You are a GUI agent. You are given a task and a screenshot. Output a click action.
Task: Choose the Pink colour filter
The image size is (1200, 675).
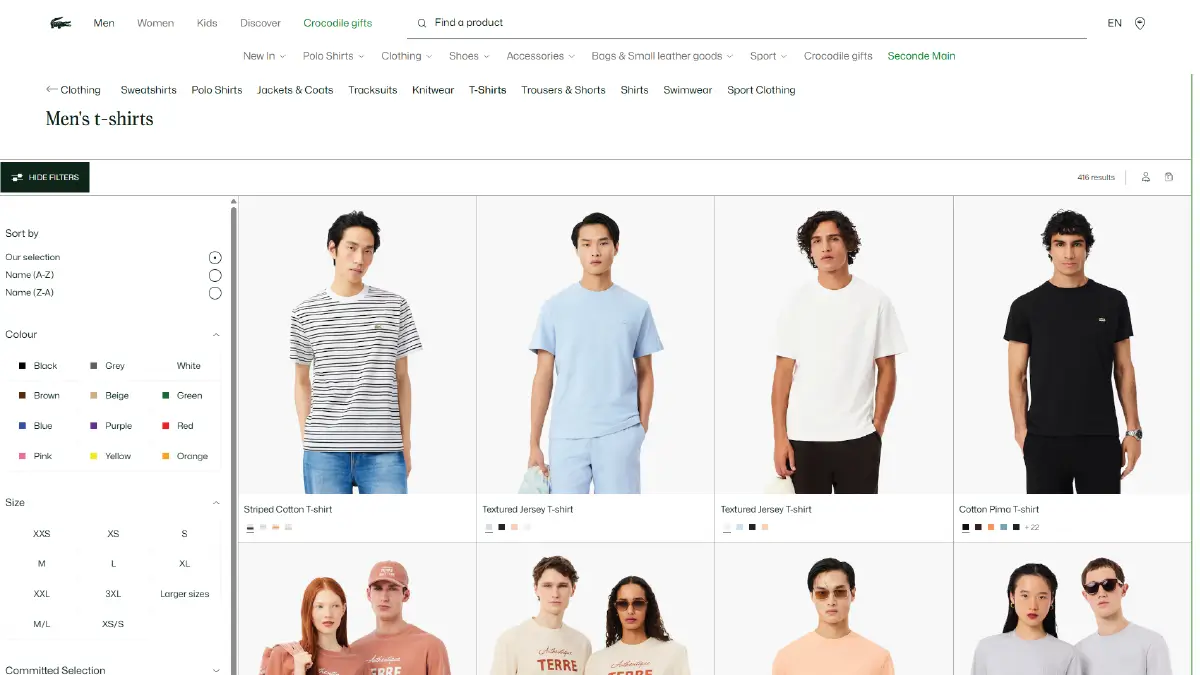click(35, 456)
